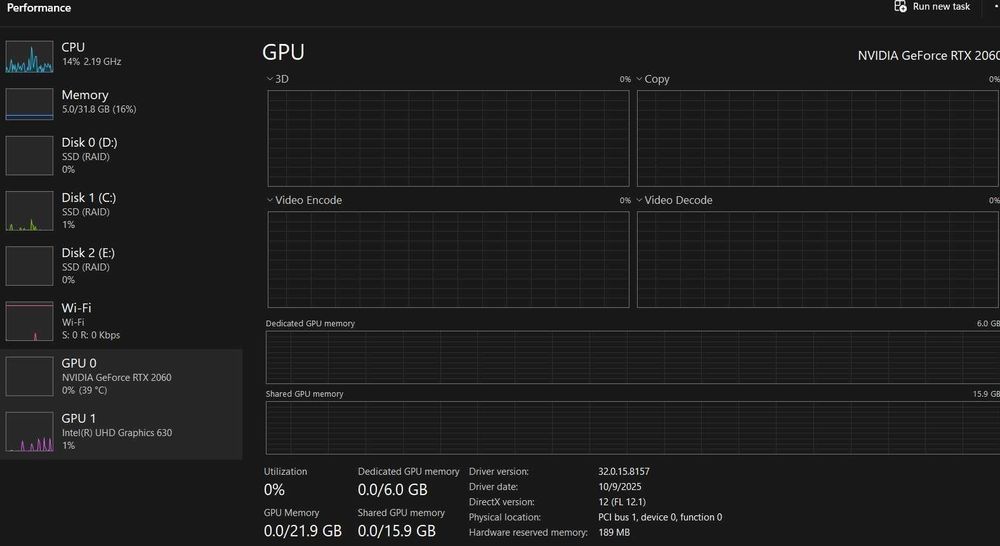Click the GPU 1 mini graph
1000x546 pixels.
pos(29,432)
